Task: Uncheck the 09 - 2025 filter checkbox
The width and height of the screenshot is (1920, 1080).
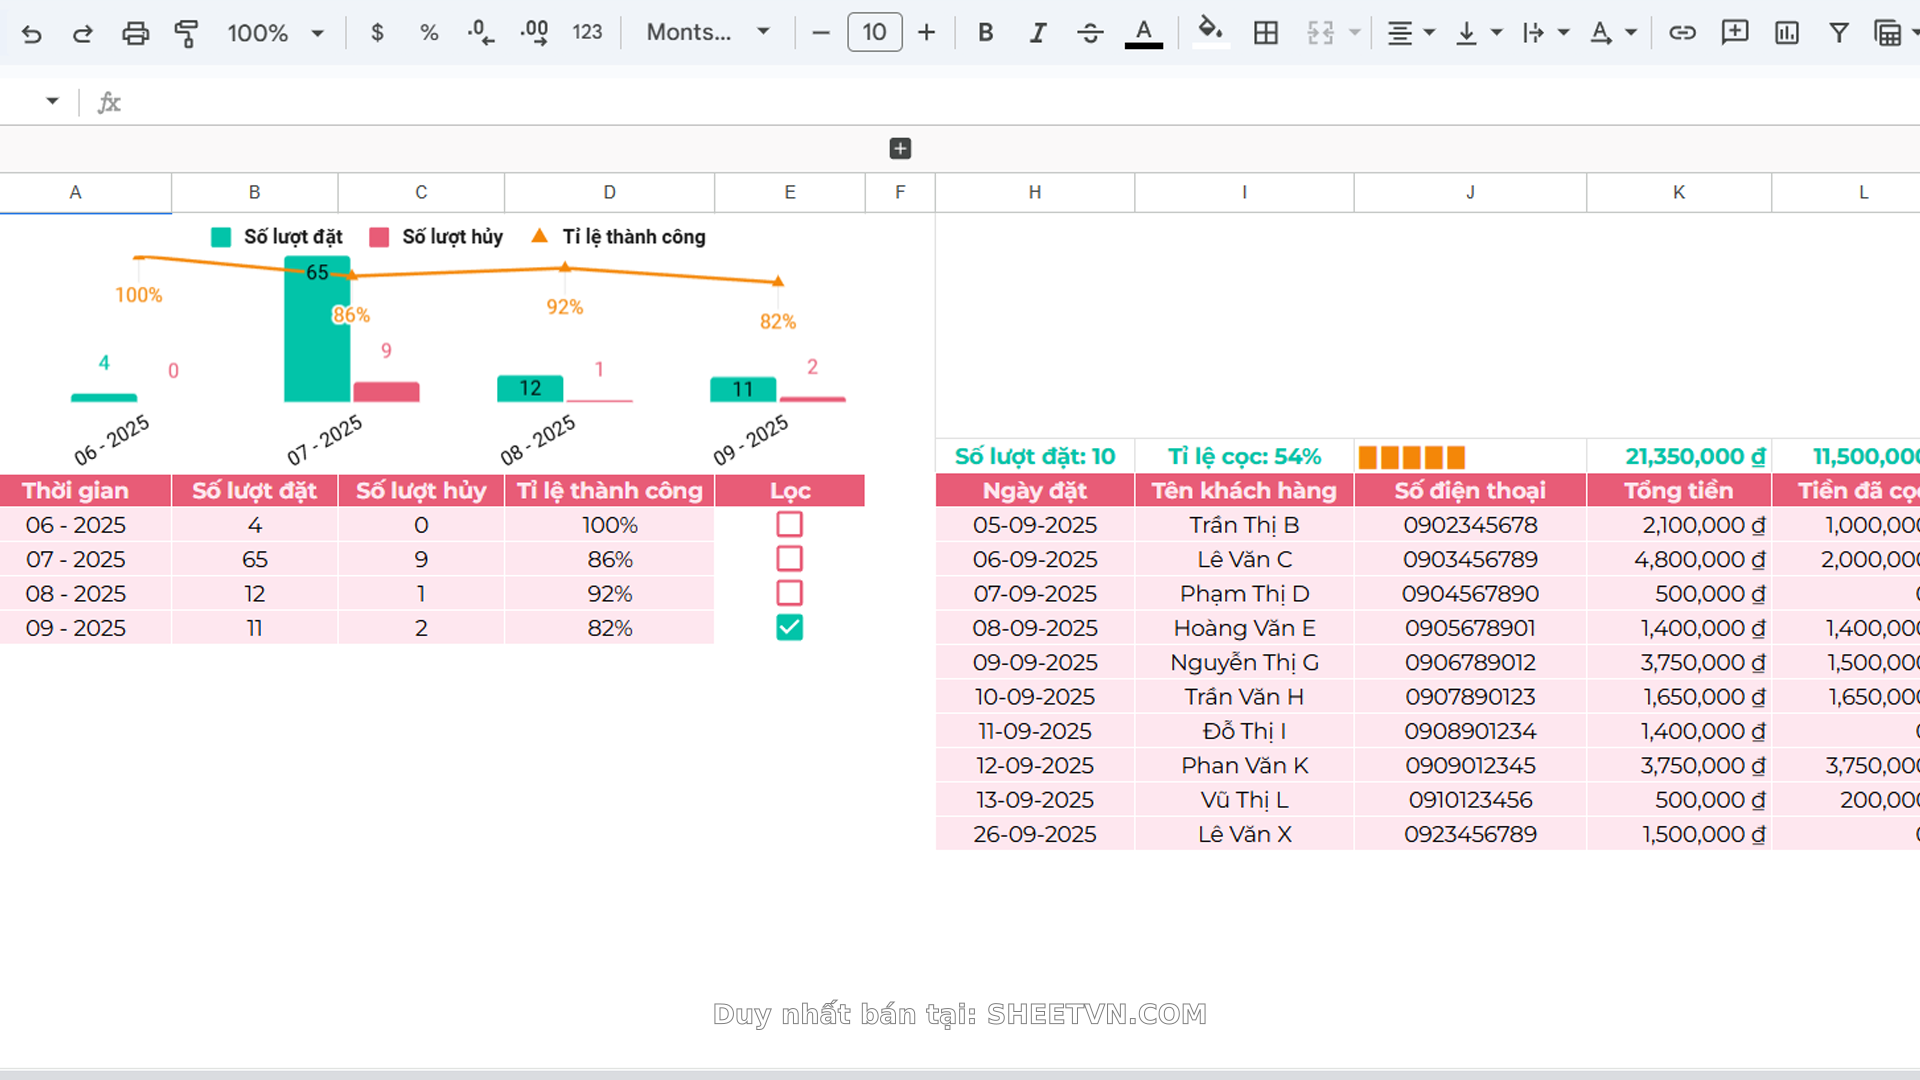Action: tap(789, 628)
